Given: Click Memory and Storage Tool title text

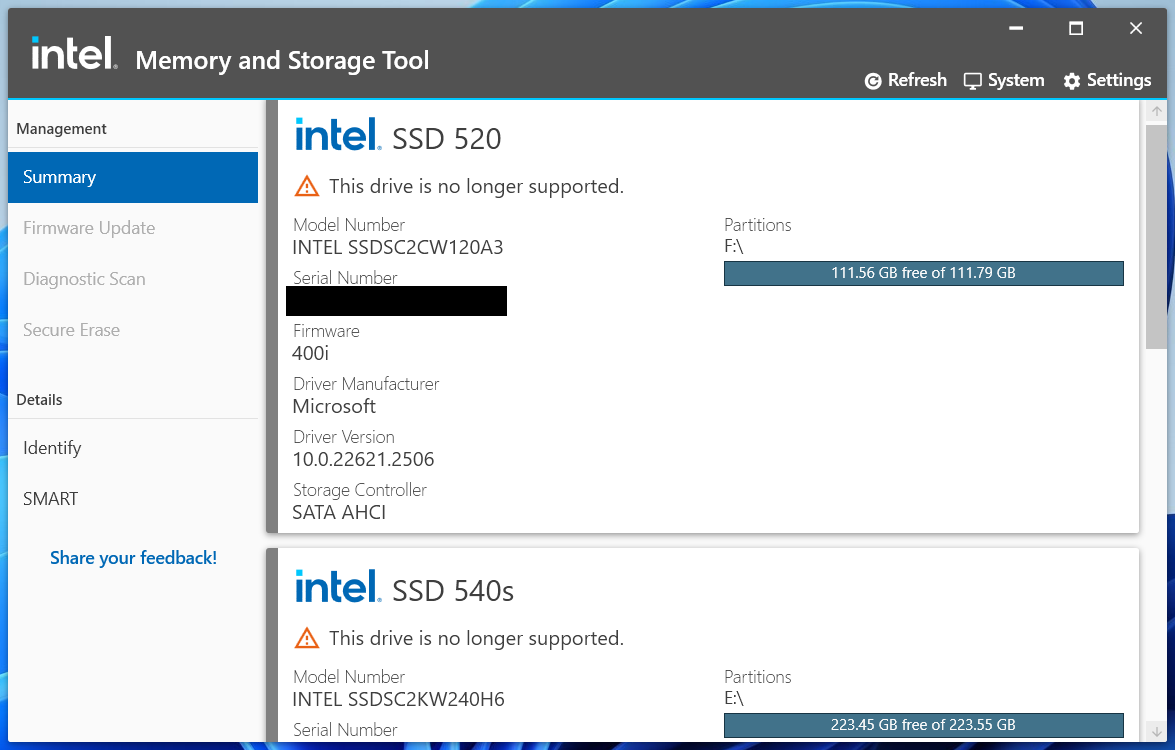Looking at the screenshot, I should pyautogui.click(x=283, y=60).
